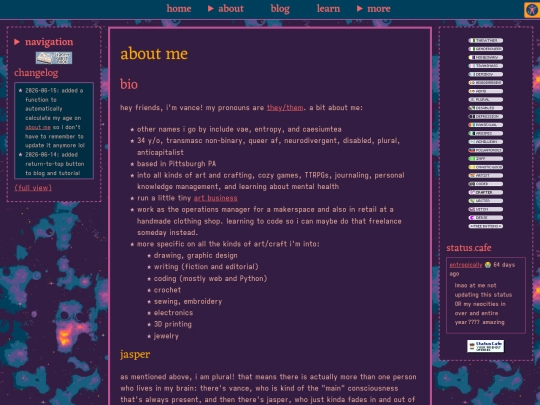Click the 'drawing, graphic design' list item
540x405 pixels.
196,256
